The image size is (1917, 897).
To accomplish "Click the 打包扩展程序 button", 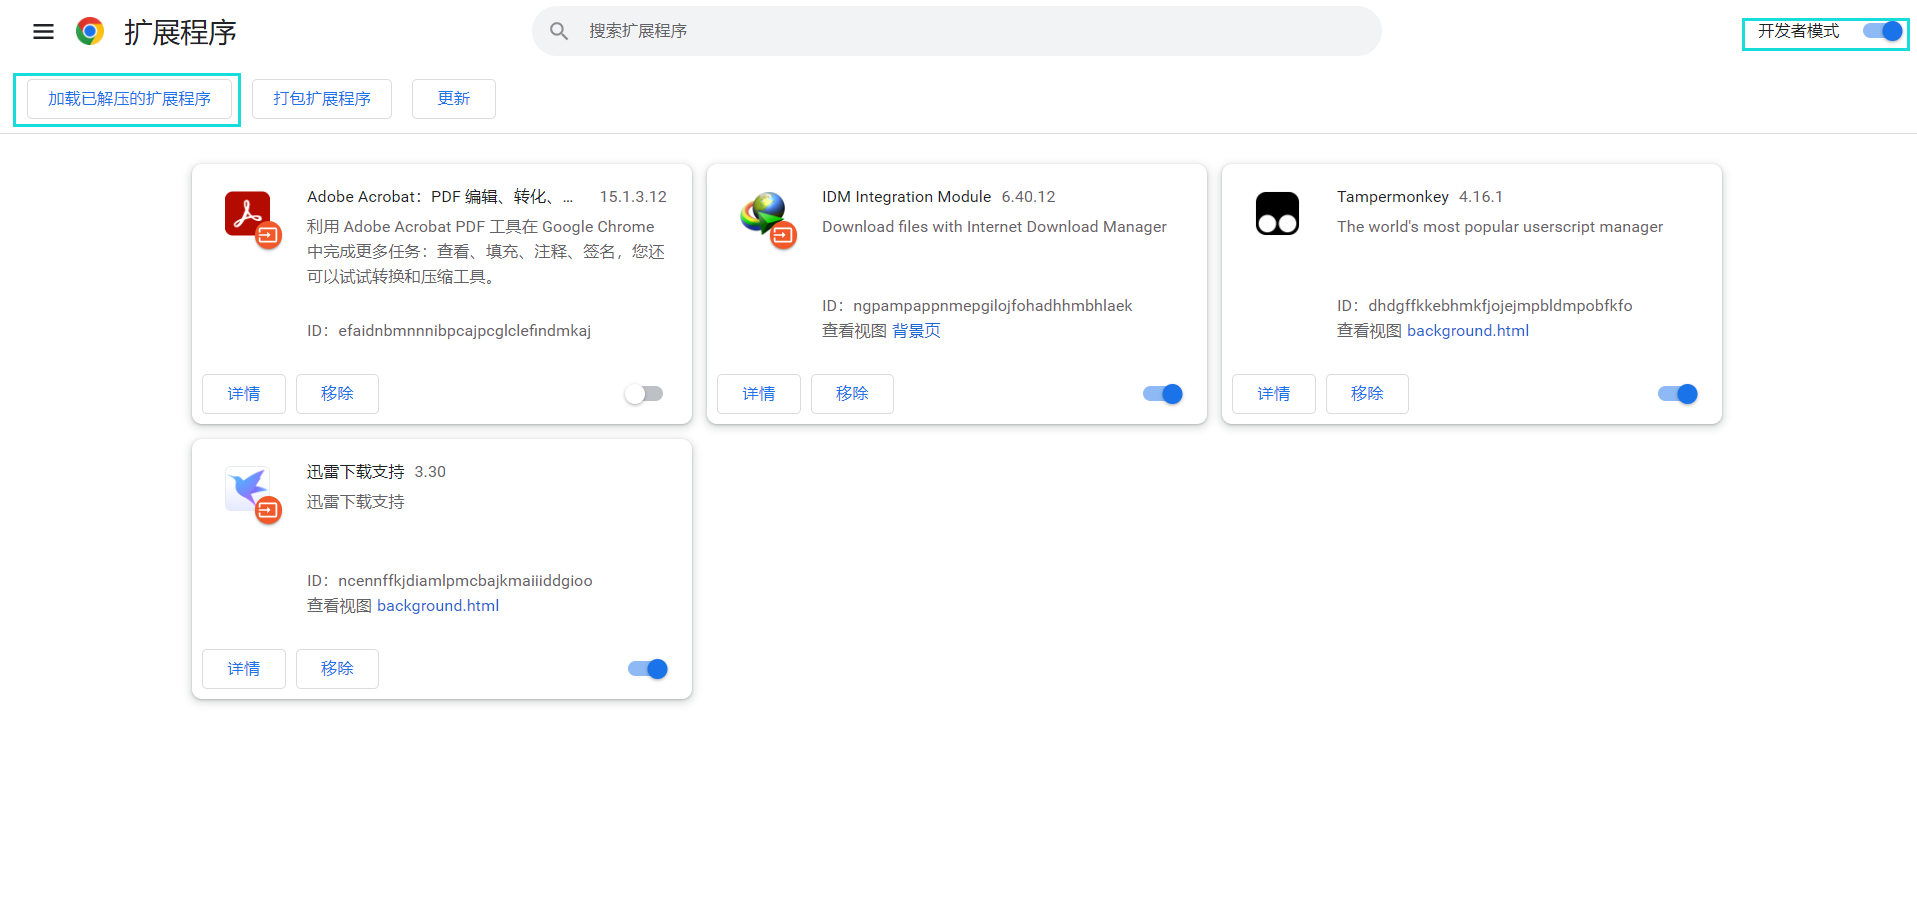I will click(x=321, y=99).
